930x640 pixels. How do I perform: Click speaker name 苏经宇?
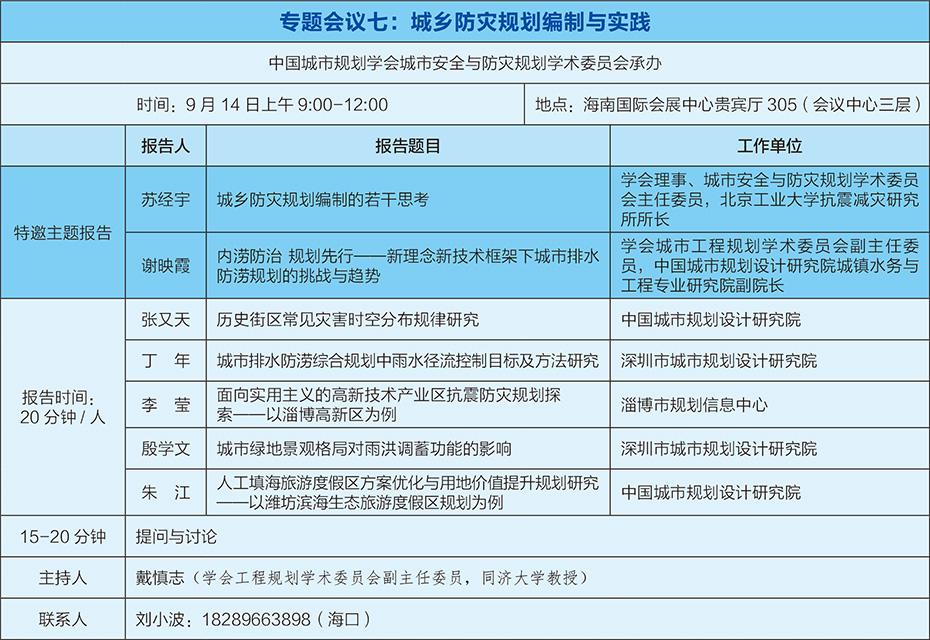click(165, 199)
